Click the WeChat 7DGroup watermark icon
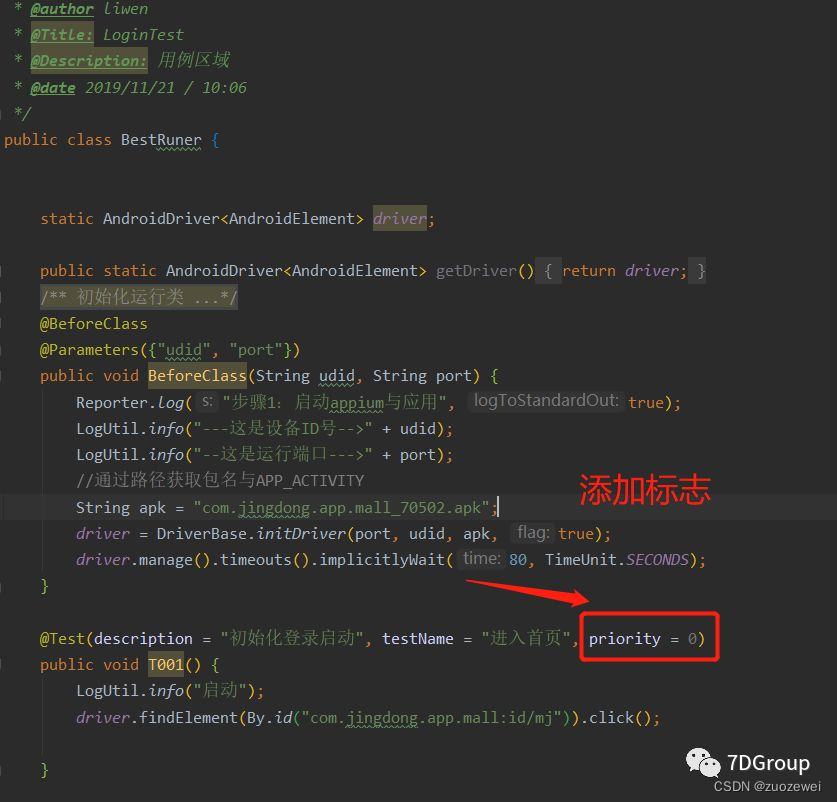Viewport: 837px width, 802px height. 702,762
